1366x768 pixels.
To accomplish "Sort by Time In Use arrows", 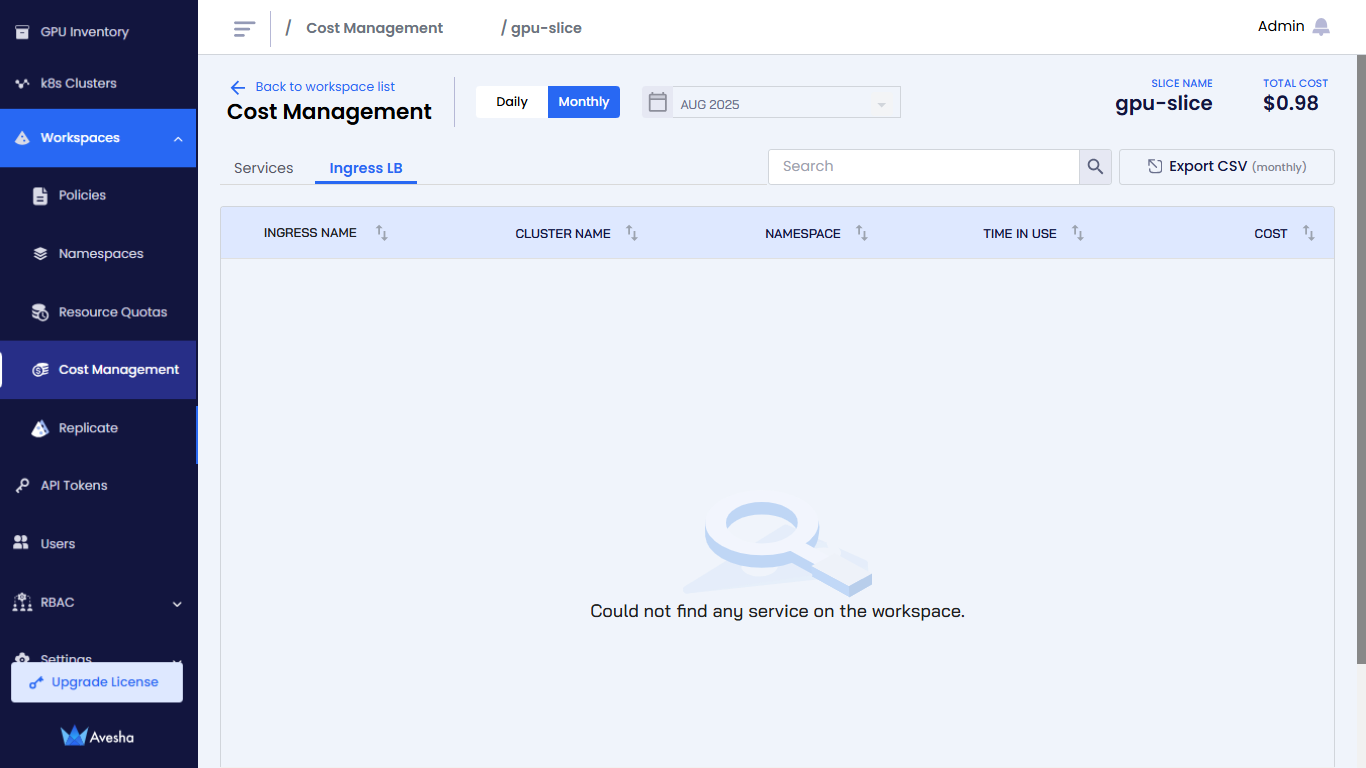I will coord(1077,233).
